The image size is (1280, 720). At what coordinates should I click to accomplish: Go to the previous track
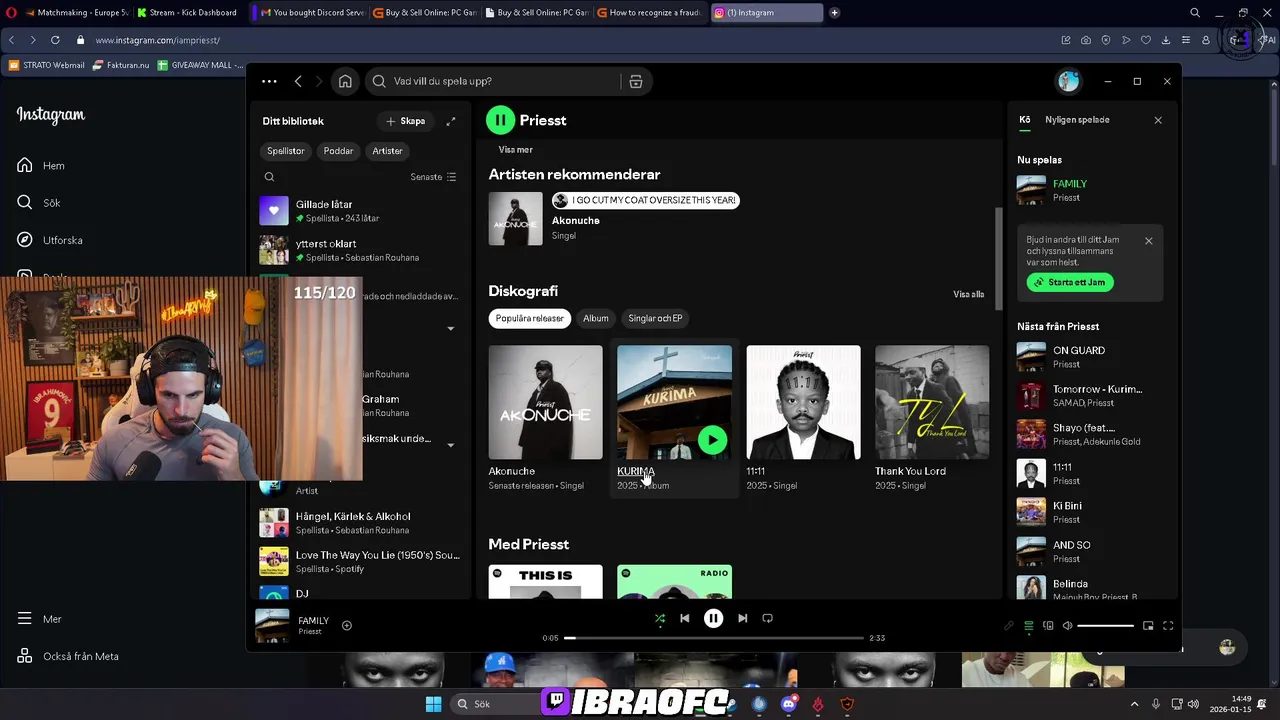pos(684,618)
